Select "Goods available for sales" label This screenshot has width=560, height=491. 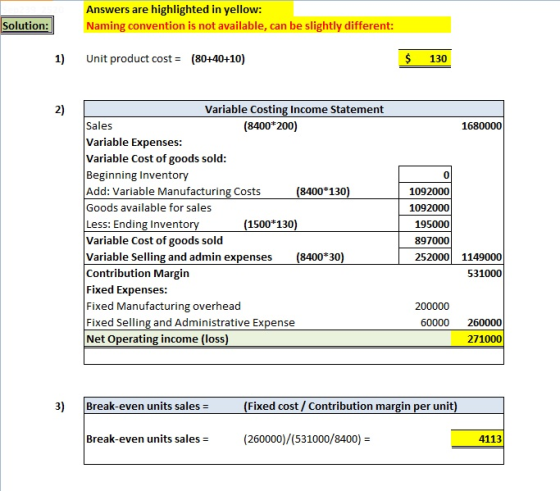pos(149,208)
